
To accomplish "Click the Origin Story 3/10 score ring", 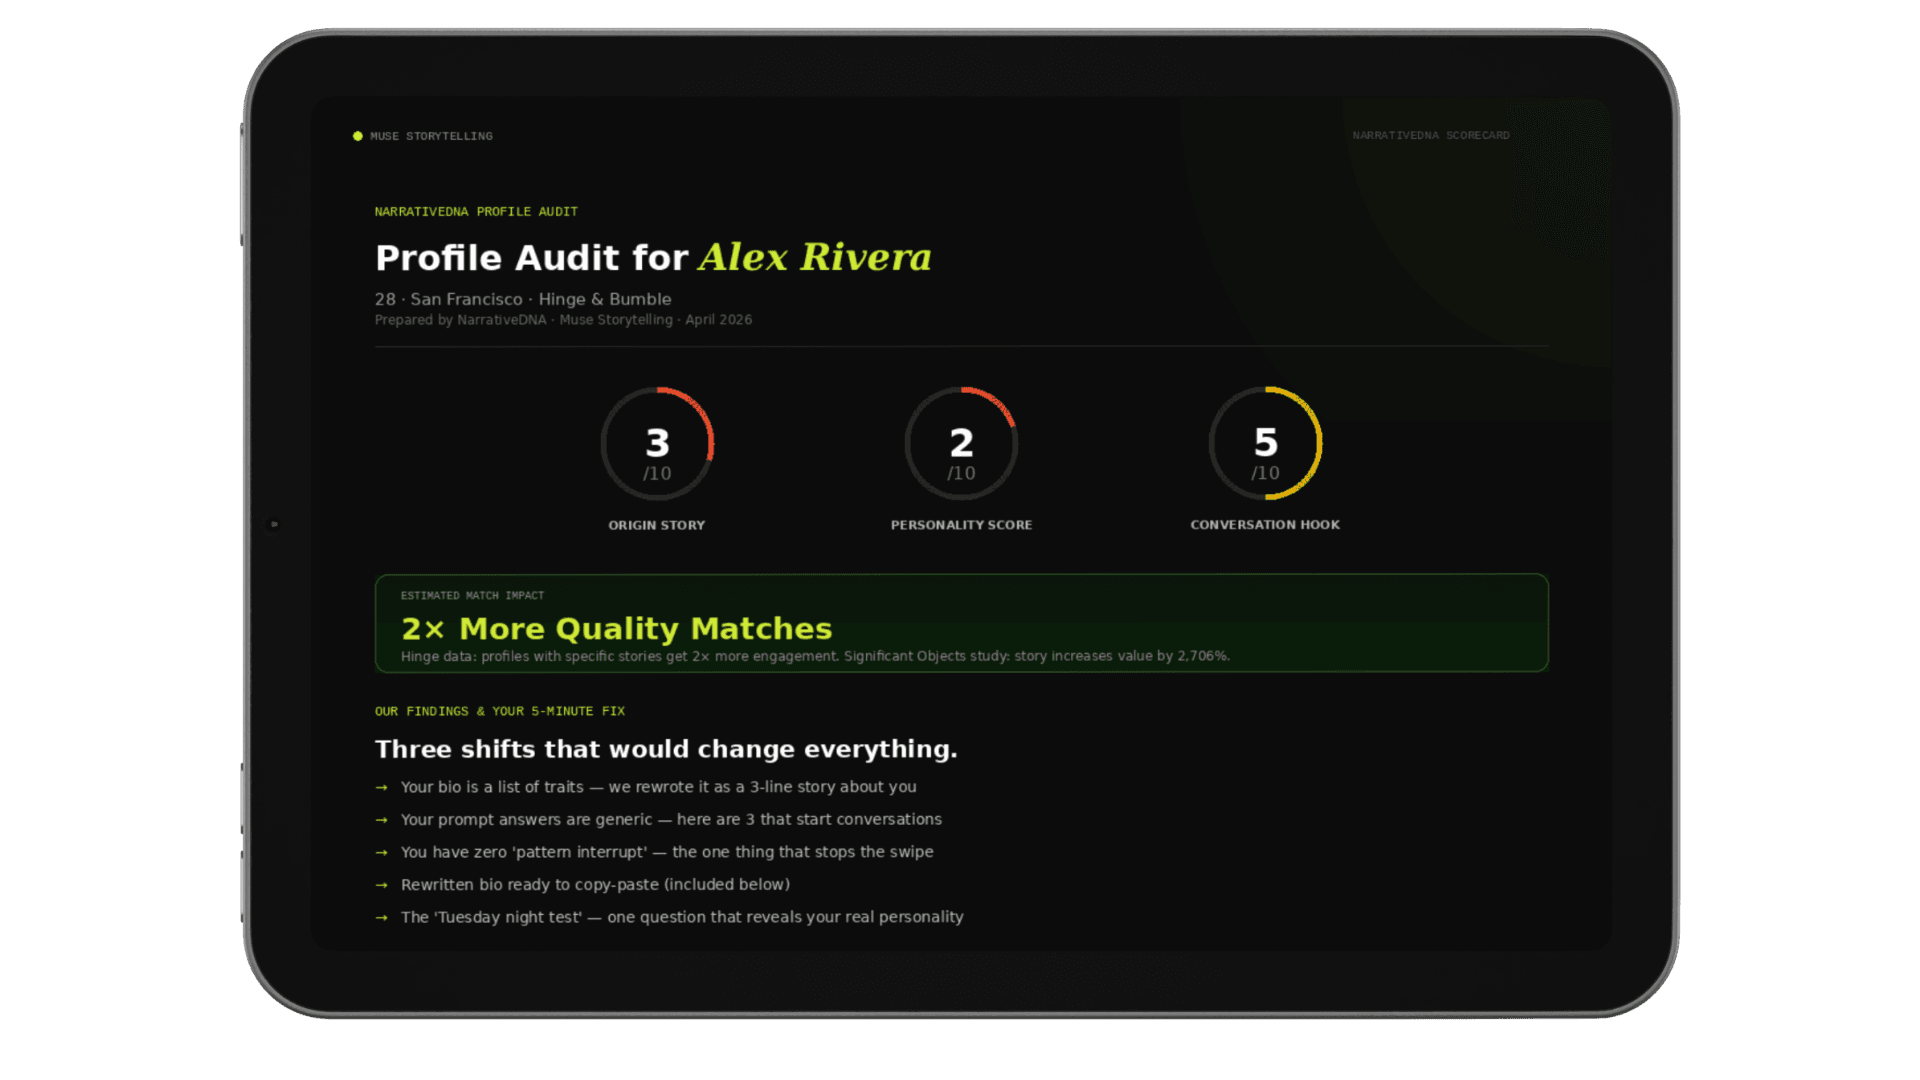I will tap(657, 444).
